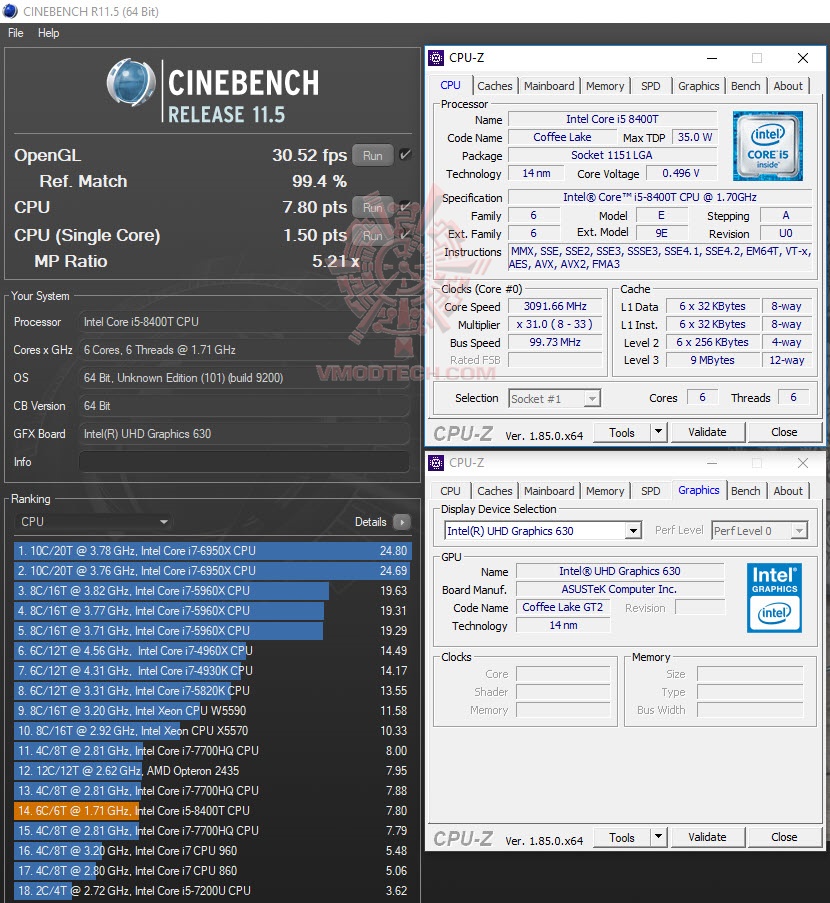Expand the Ranking CPU dropdown
Viewport: 830px width, 903px height.
(x=93, y=522)
